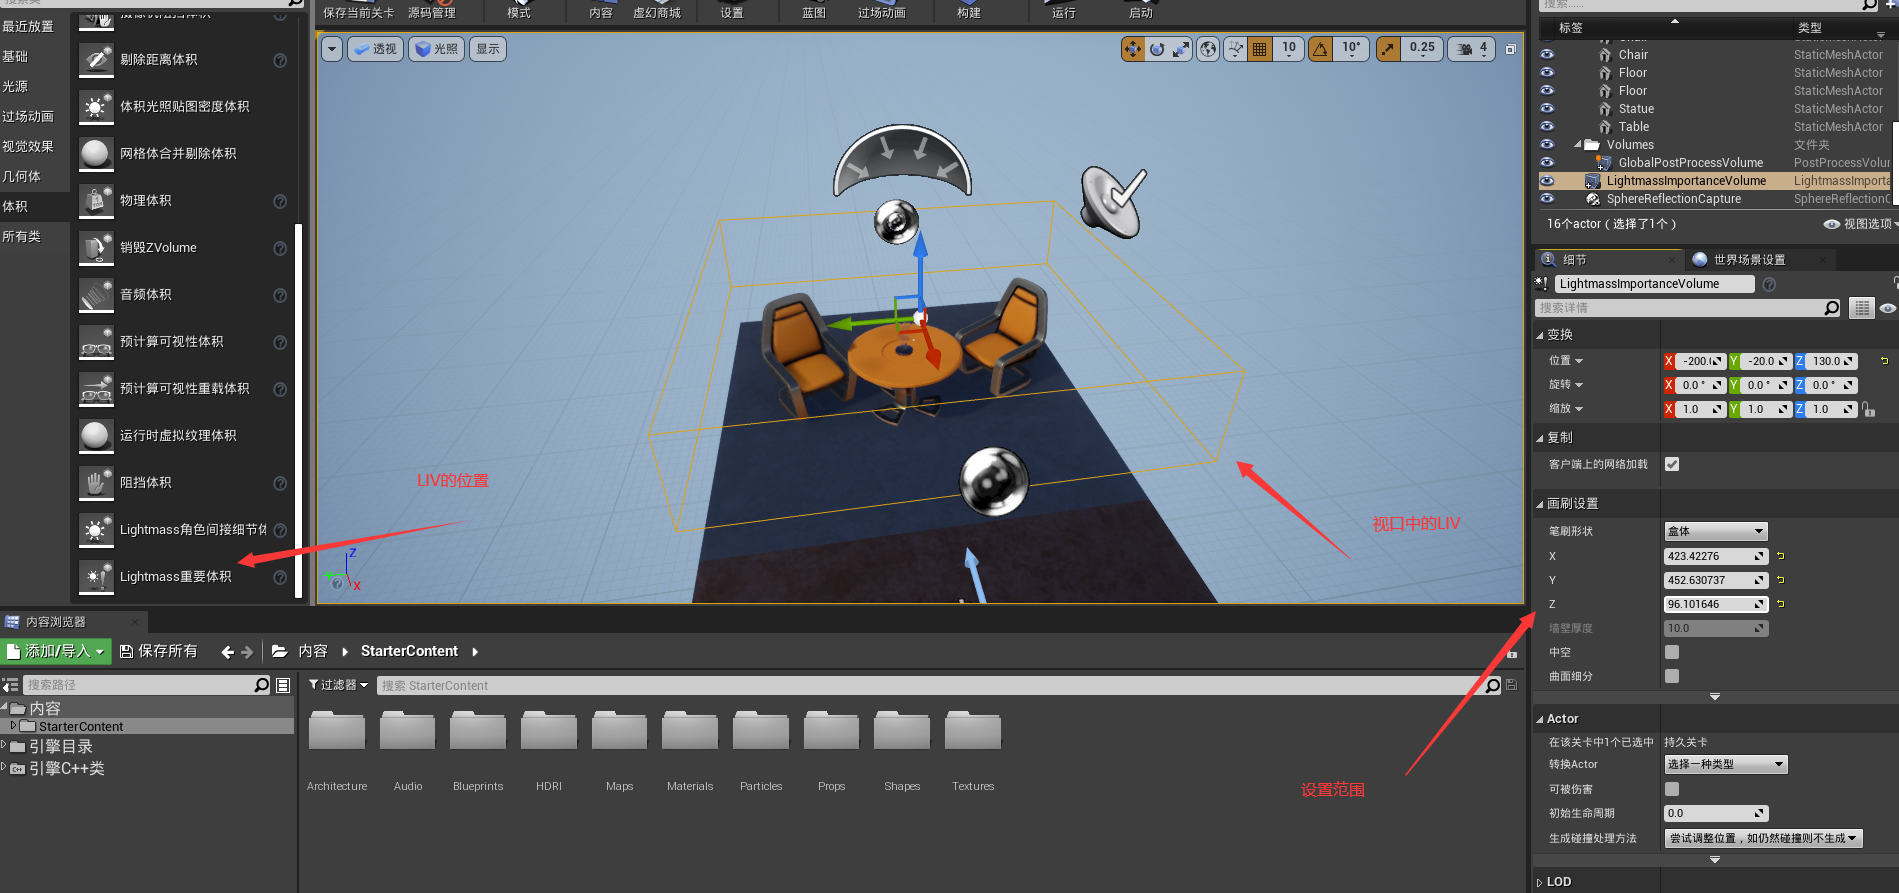Hide LightmassImportanceVolume via eye icon
The width and height of the screenshot is (1899, 893).
(x=1547, y=181)
